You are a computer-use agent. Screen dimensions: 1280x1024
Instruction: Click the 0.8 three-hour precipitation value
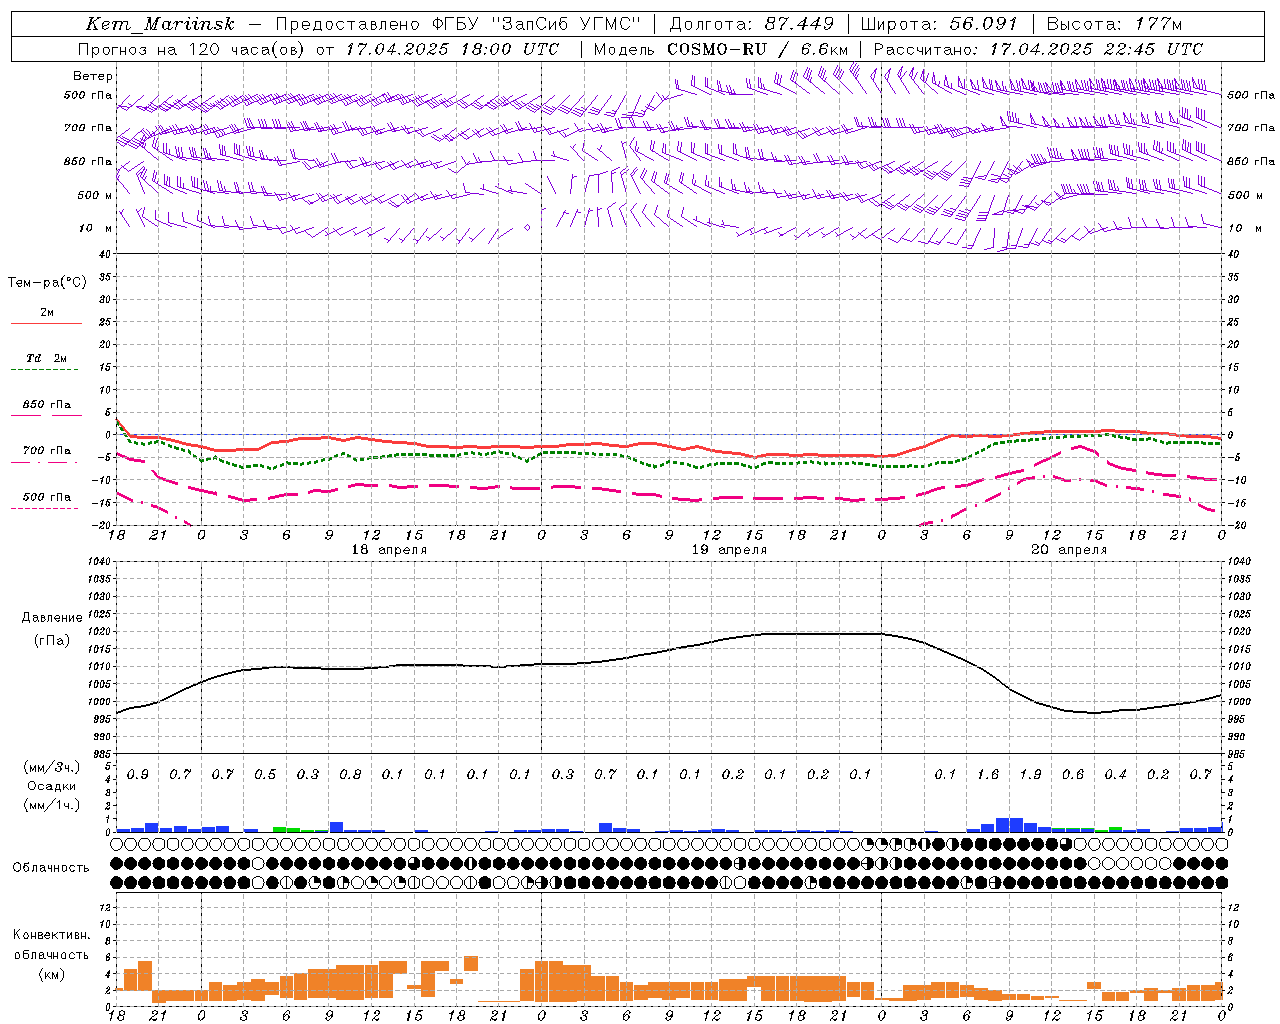[x=350, y=774]
